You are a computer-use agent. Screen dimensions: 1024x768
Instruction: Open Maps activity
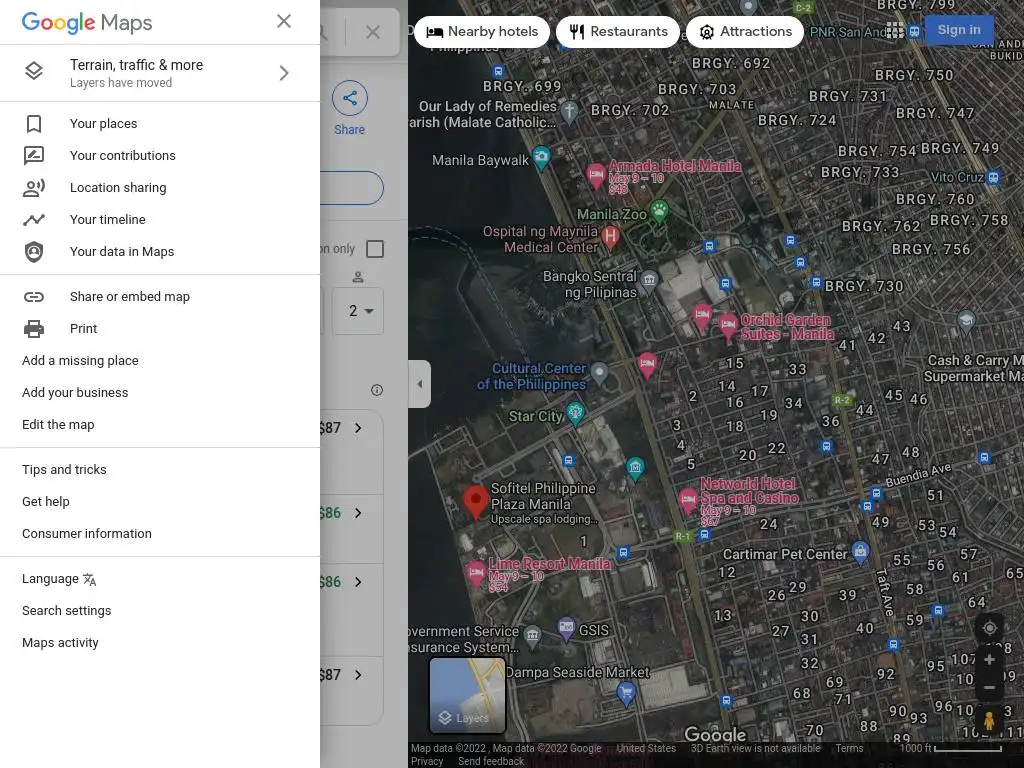(60, 643)
